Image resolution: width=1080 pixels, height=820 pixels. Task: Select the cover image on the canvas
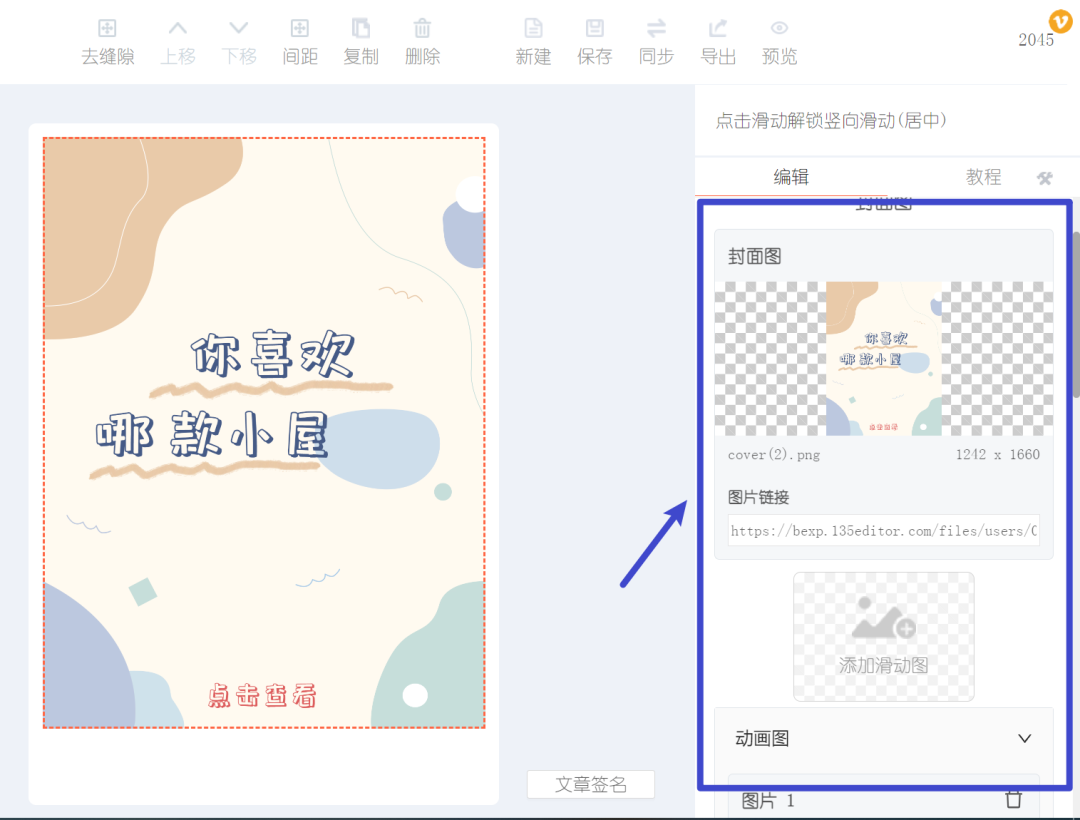pyautogui.click(x=264, y=432)
